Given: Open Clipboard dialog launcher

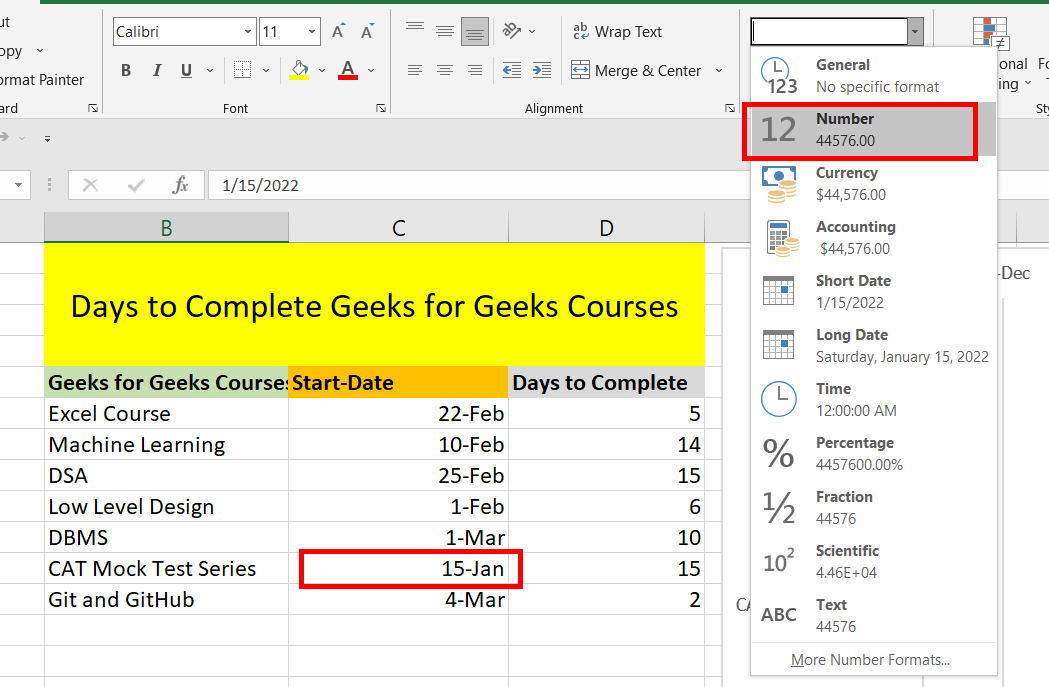Looking at the screenshot, I should 93,108.
